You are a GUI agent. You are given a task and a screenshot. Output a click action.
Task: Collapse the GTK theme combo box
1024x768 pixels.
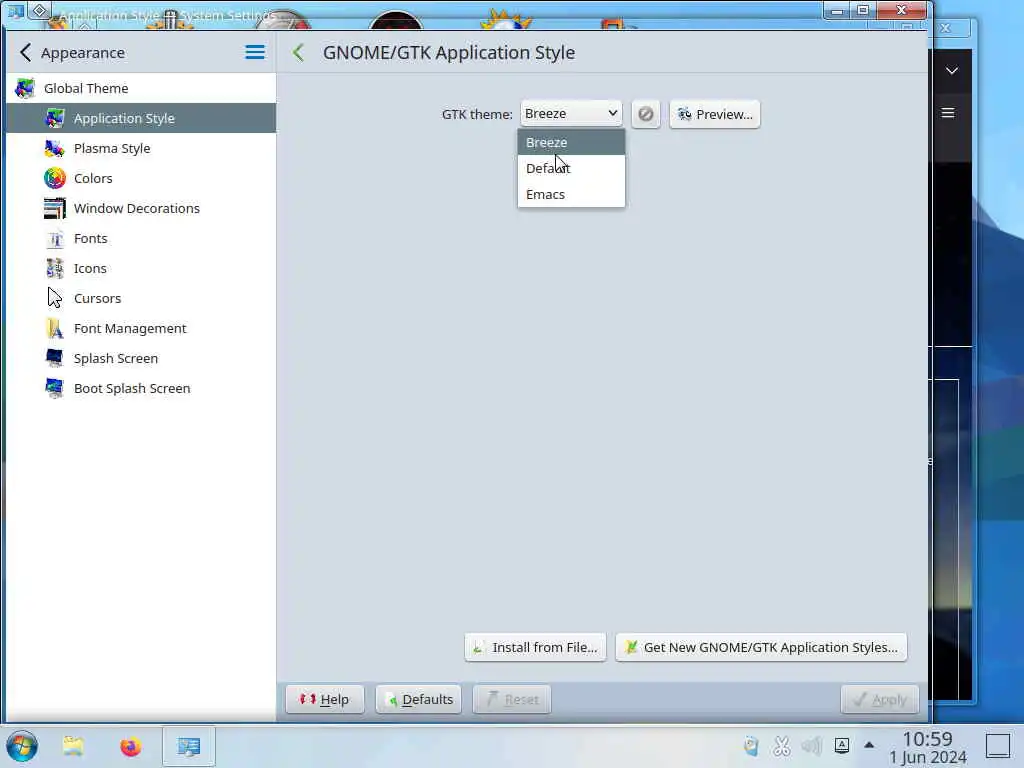pyautogui.click(x=571, y=114)
